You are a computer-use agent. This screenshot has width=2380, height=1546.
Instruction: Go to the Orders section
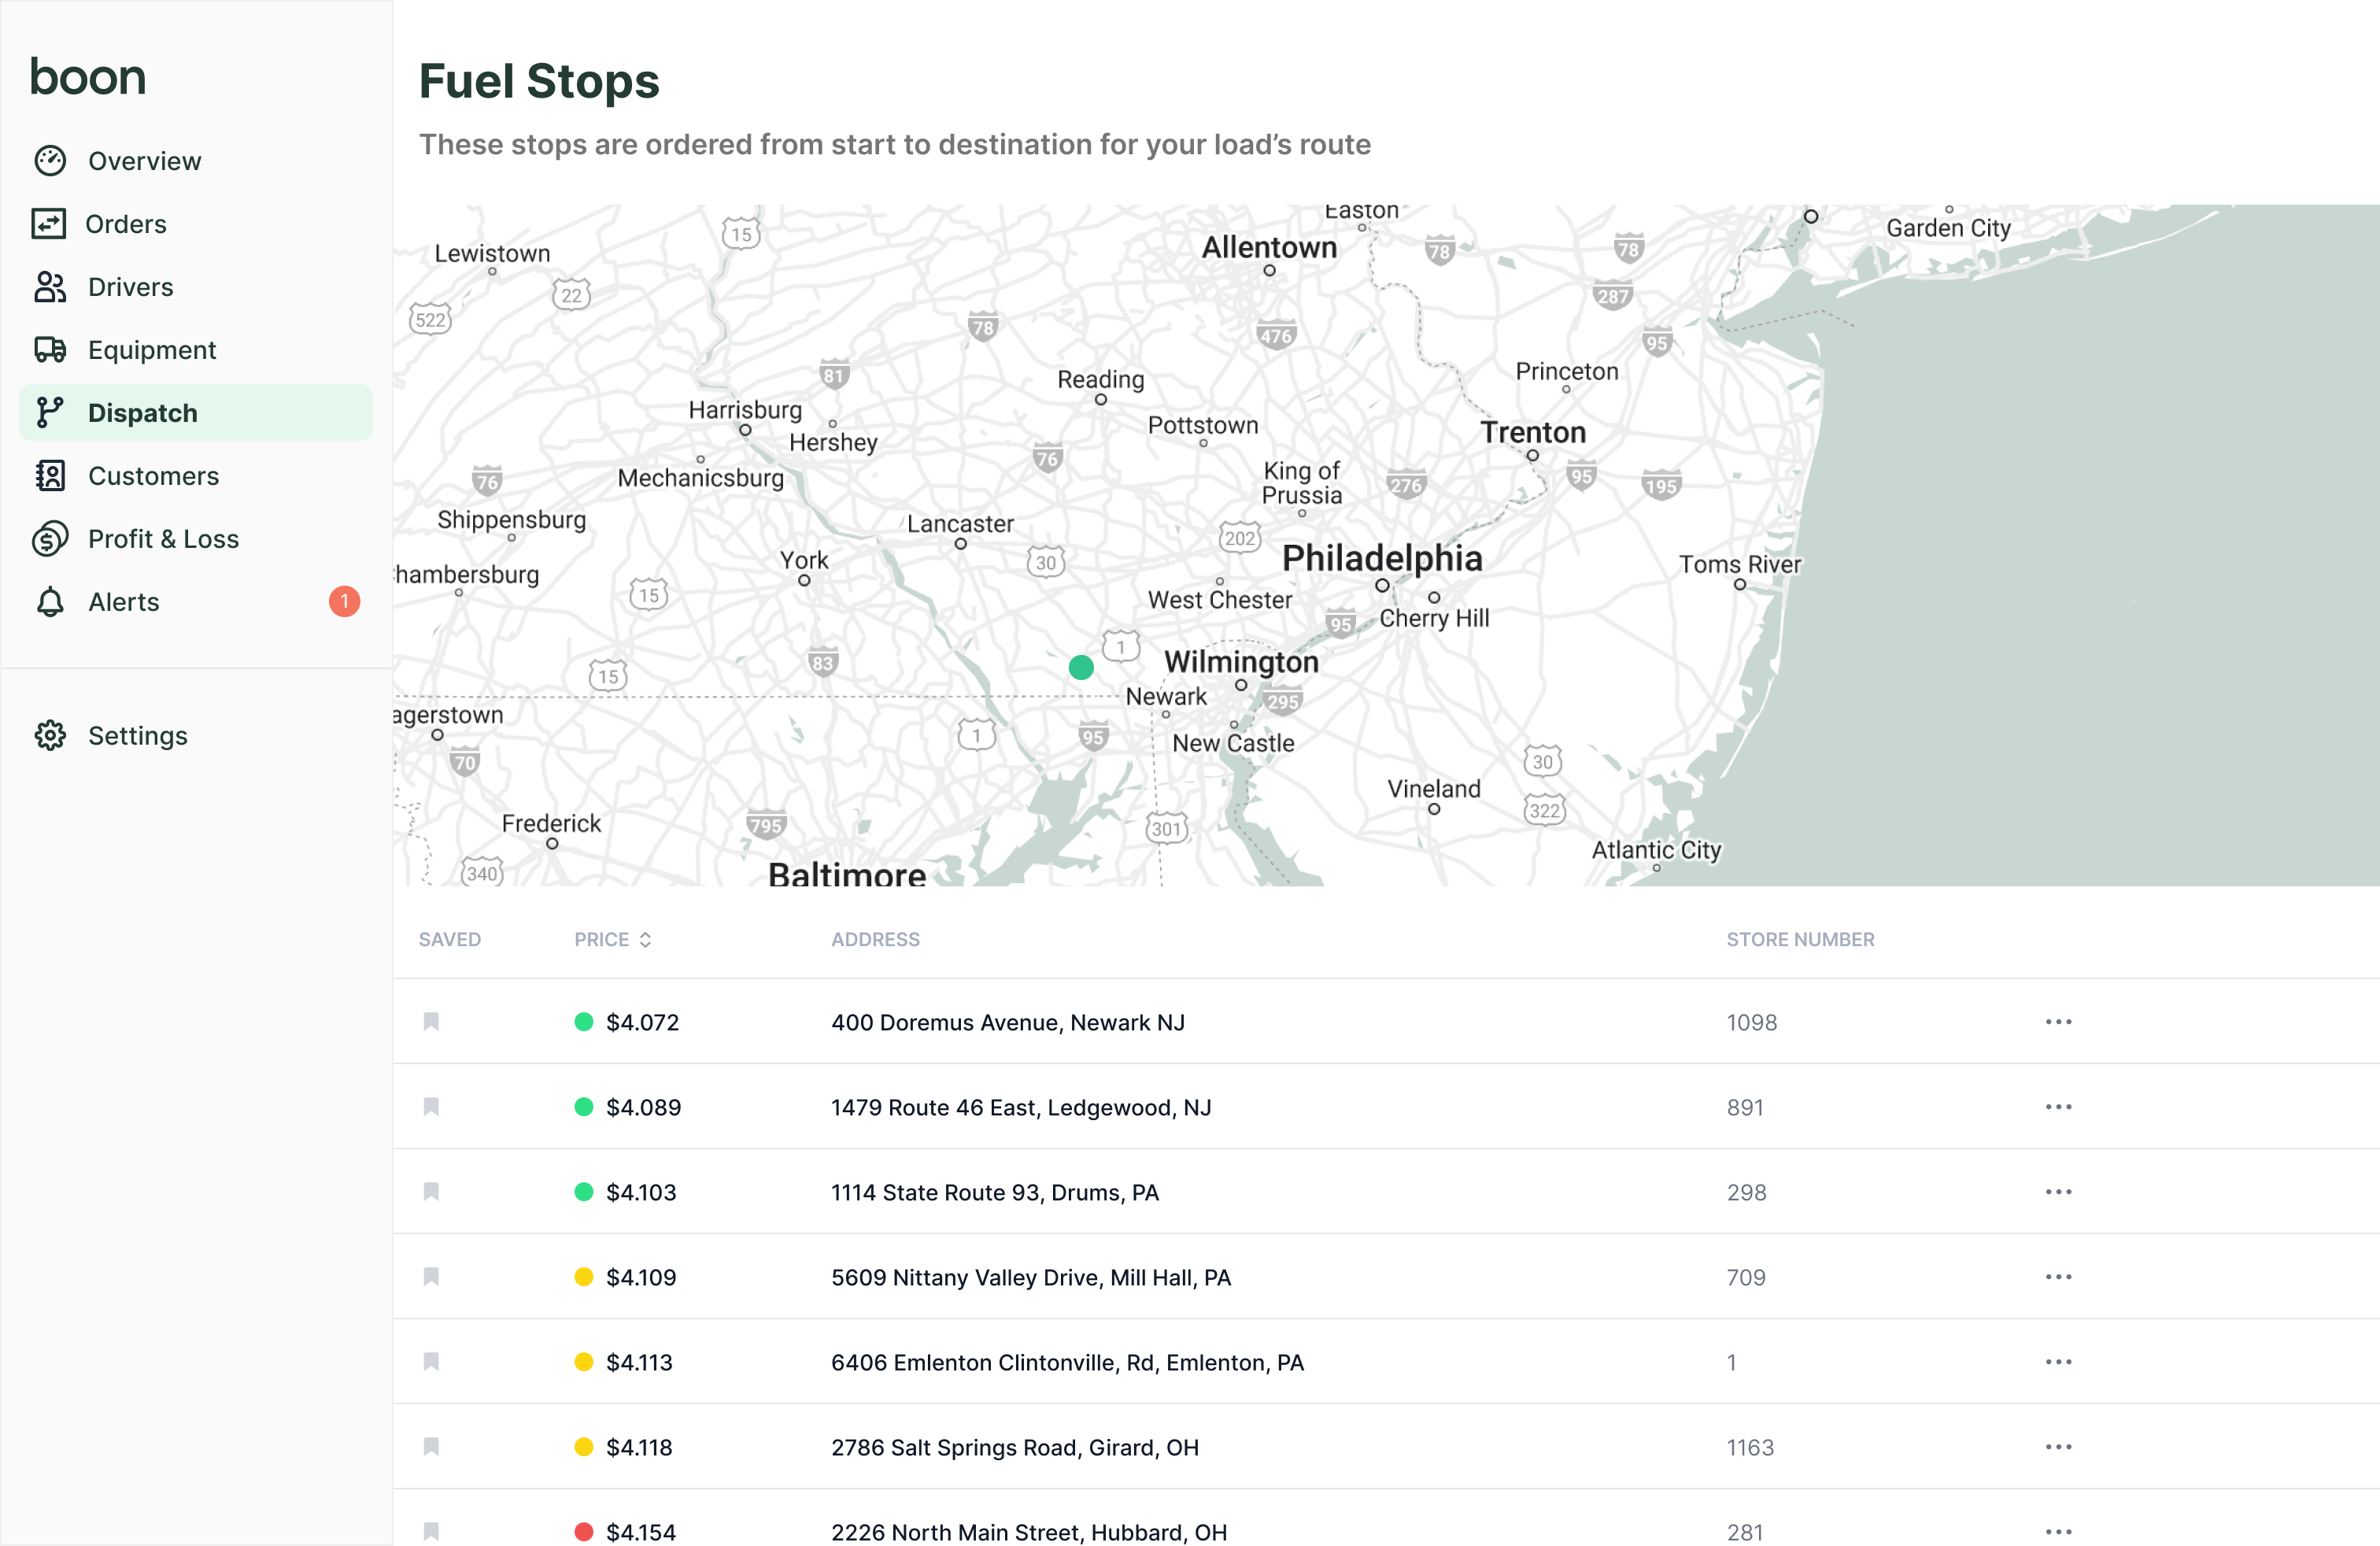tap(126, 224)
